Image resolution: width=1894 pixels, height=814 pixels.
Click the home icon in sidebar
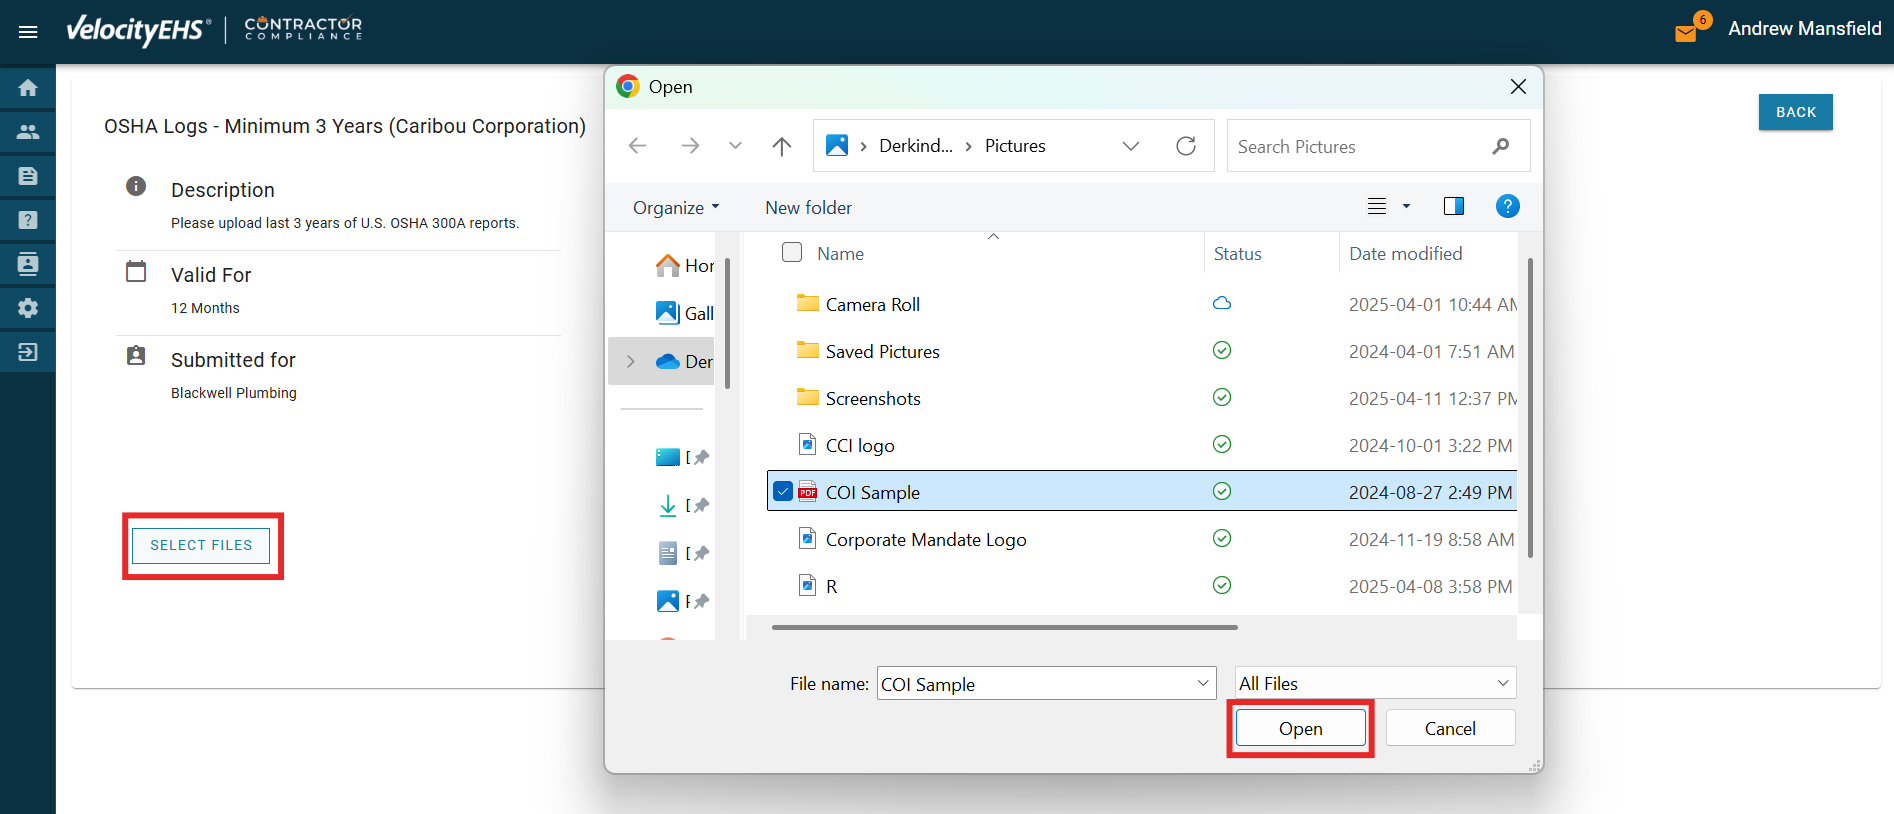click(x=28, y=88)
